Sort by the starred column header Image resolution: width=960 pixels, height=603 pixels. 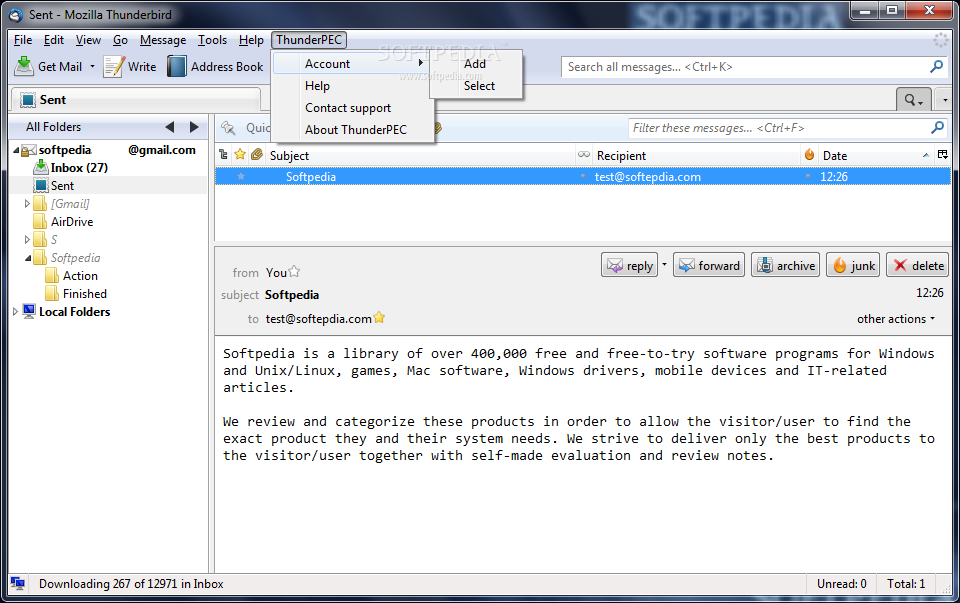(240, 155)
